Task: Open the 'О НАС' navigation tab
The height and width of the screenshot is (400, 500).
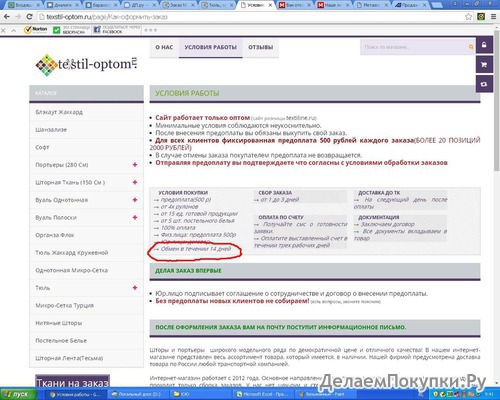Action: coord(164,48)
